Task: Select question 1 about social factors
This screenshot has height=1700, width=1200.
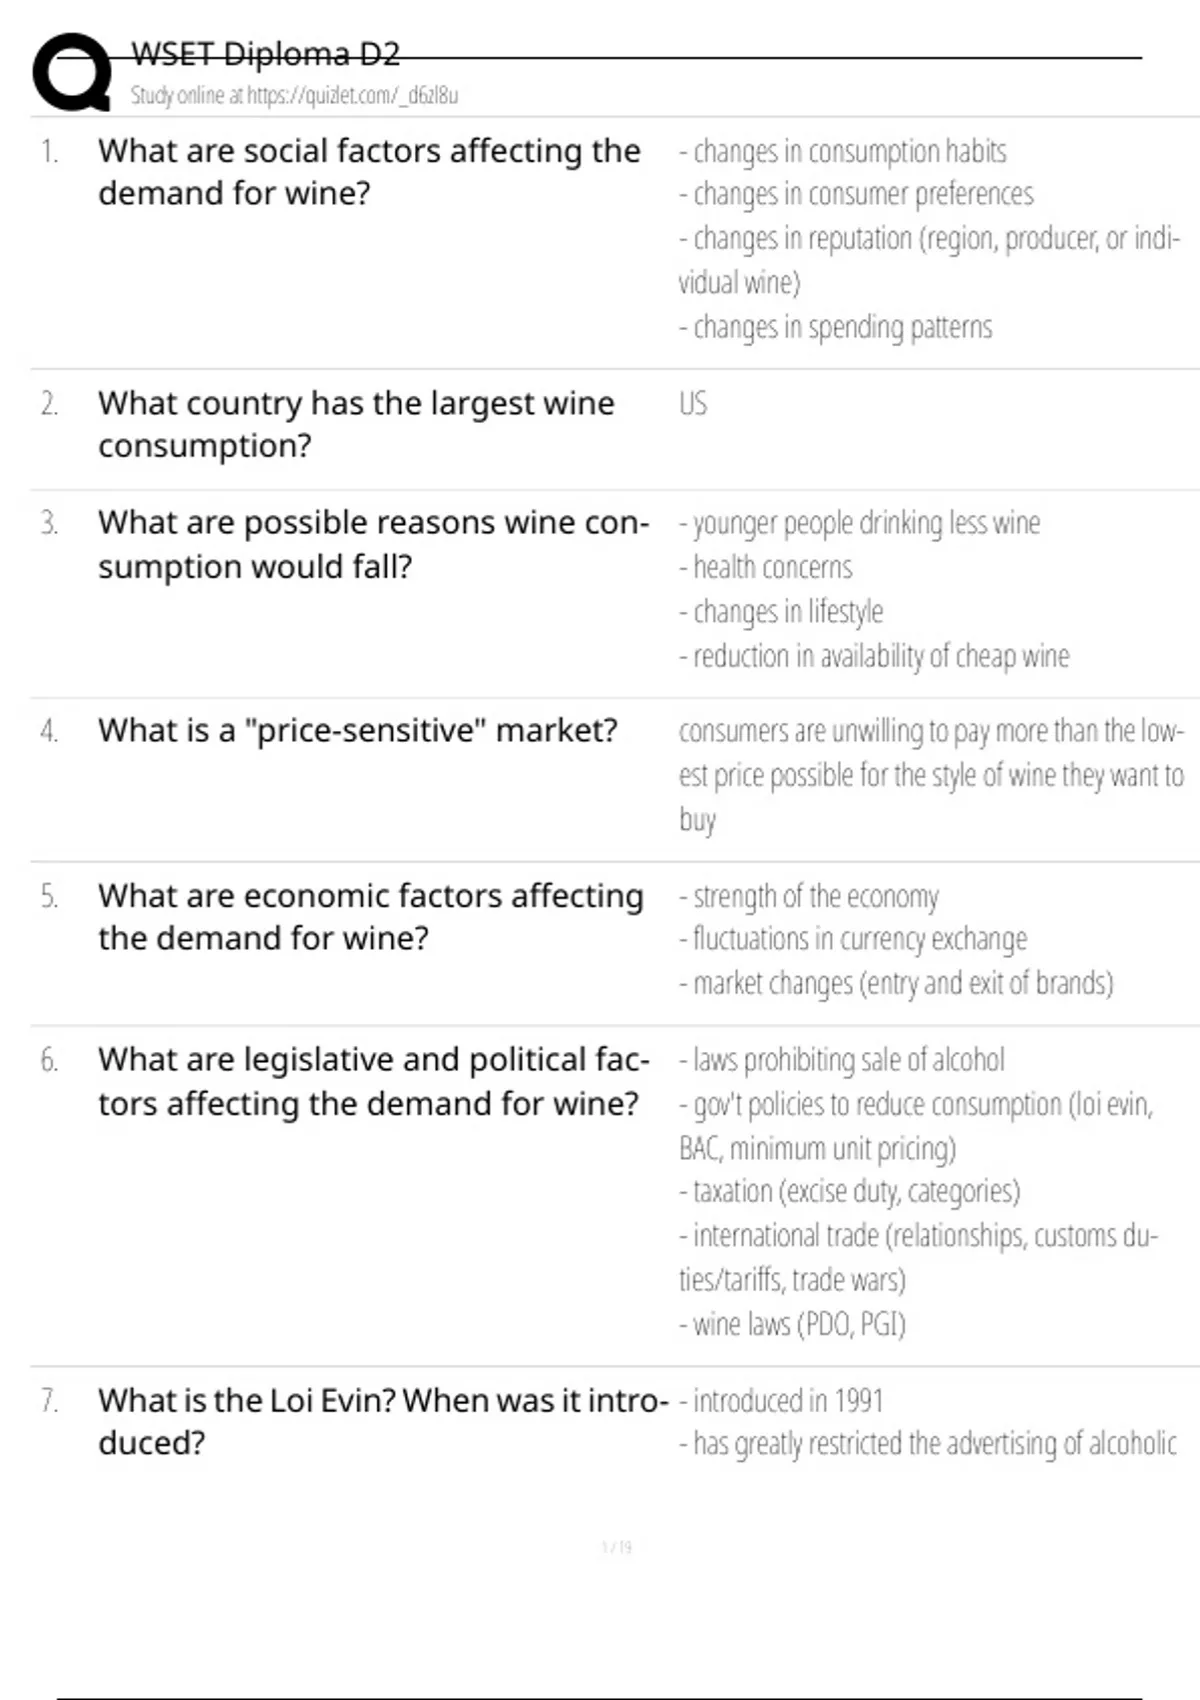Action: point(369,172)
